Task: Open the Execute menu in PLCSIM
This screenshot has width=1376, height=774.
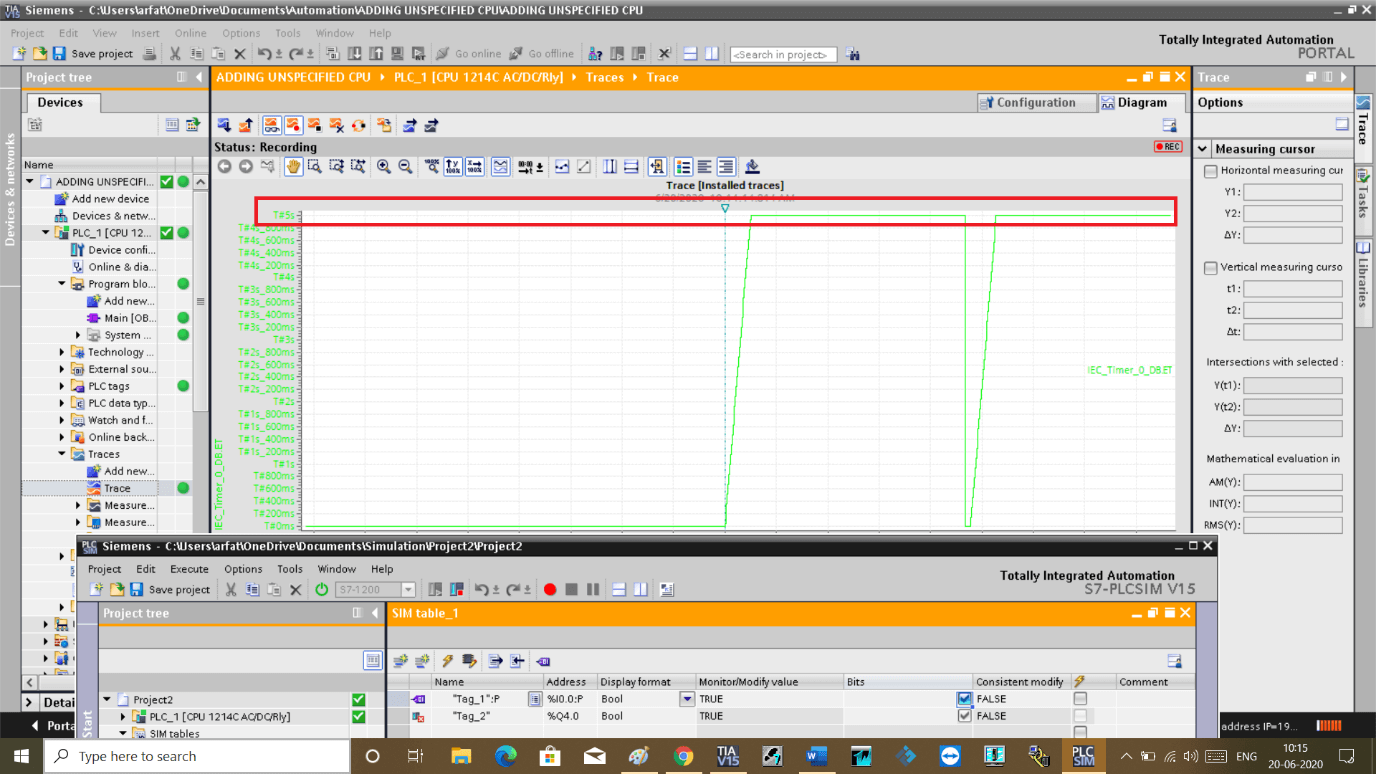Action: pos(189,569)
